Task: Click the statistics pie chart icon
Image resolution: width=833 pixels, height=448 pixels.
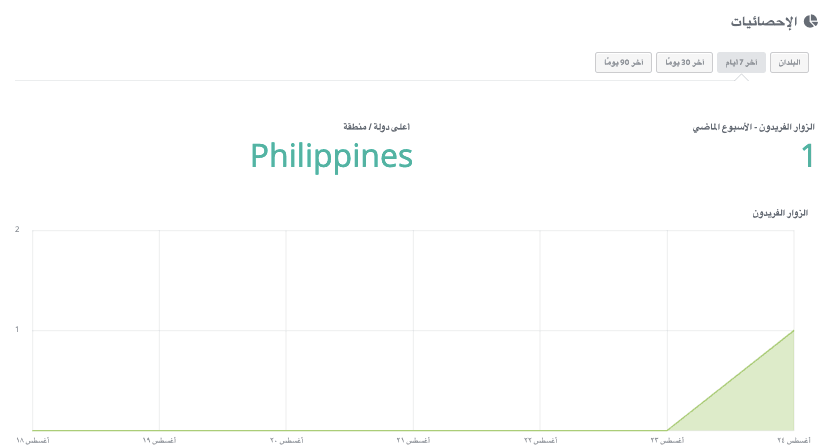Action: (x=811, y=22)
